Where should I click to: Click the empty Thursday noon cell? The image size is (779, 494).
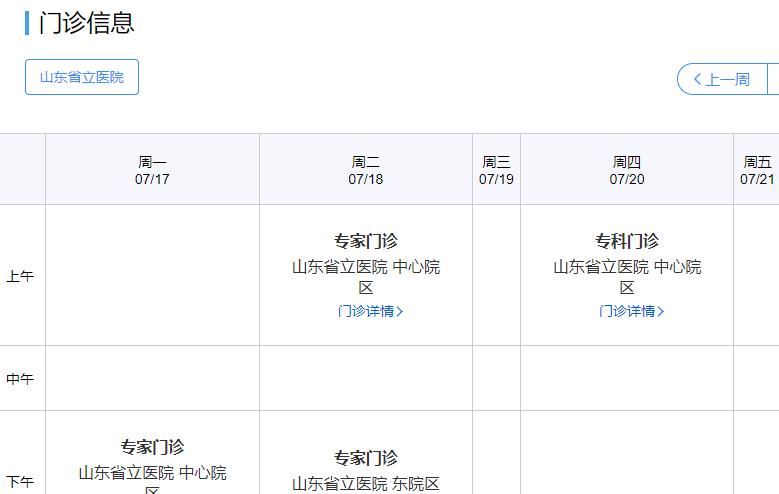tap(627, 379)
